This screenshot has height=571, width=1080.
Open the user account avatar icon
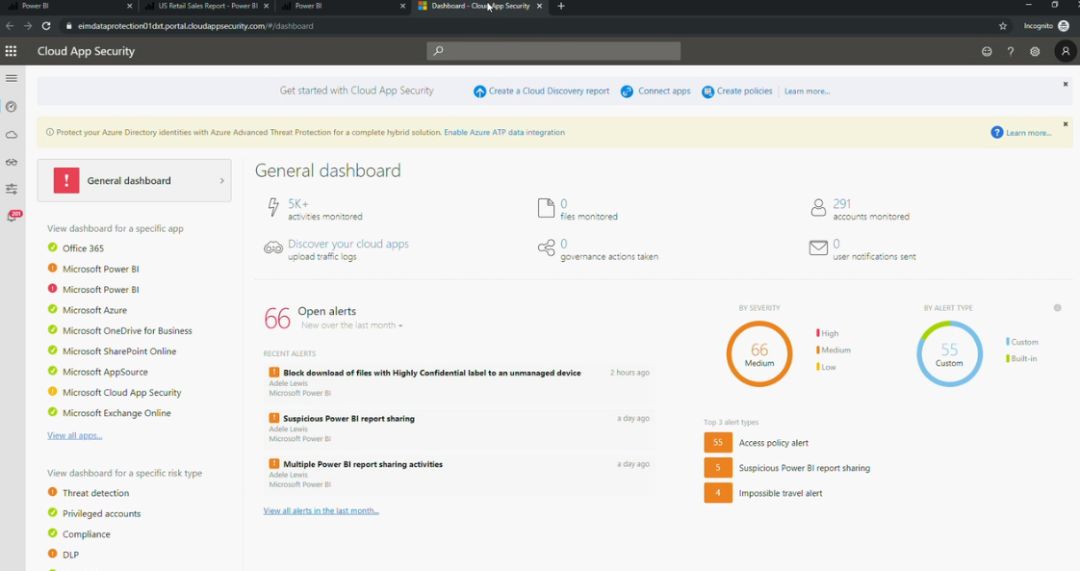1066,51
